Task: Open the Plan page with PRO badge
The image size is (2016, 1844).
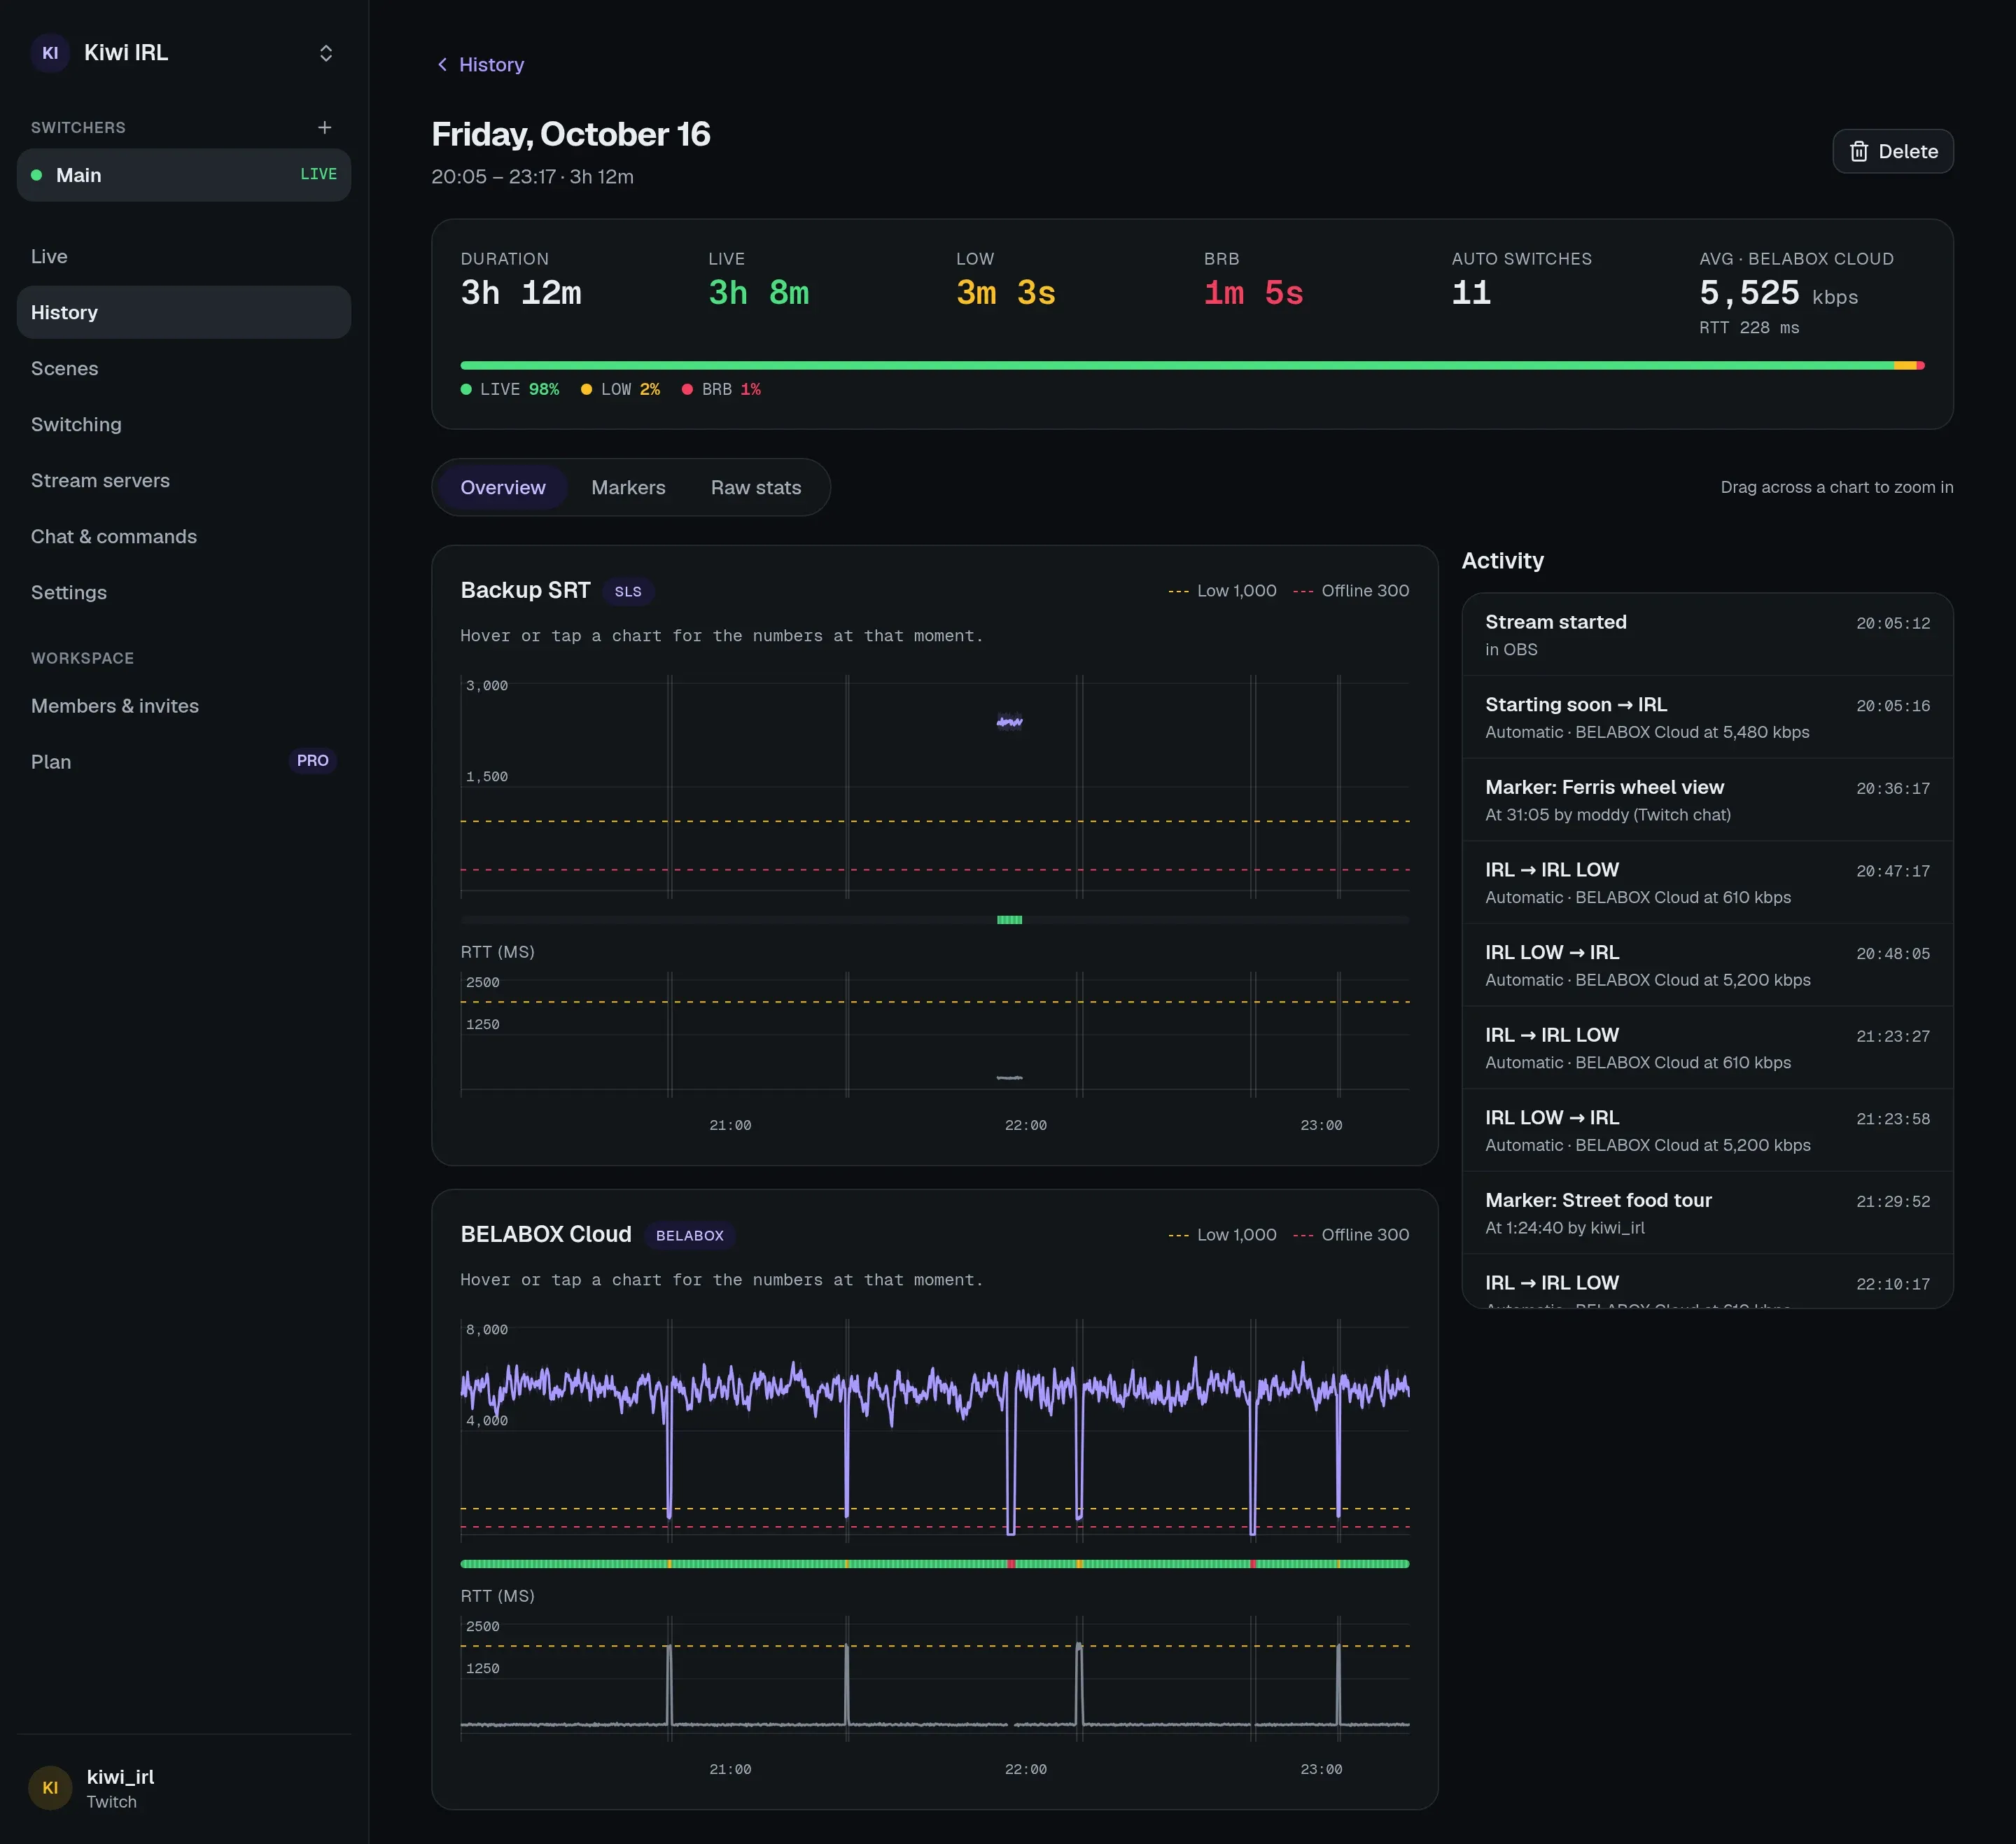Action: coord(184,762)
